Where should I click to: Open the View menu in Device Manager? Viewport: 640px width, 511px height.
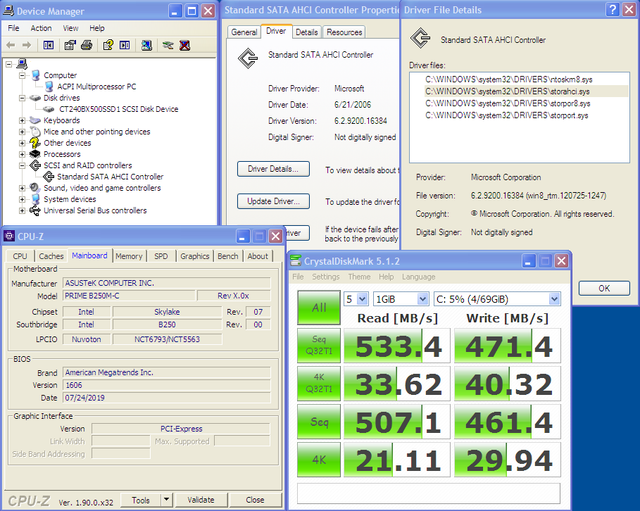[x=71, y=28]
